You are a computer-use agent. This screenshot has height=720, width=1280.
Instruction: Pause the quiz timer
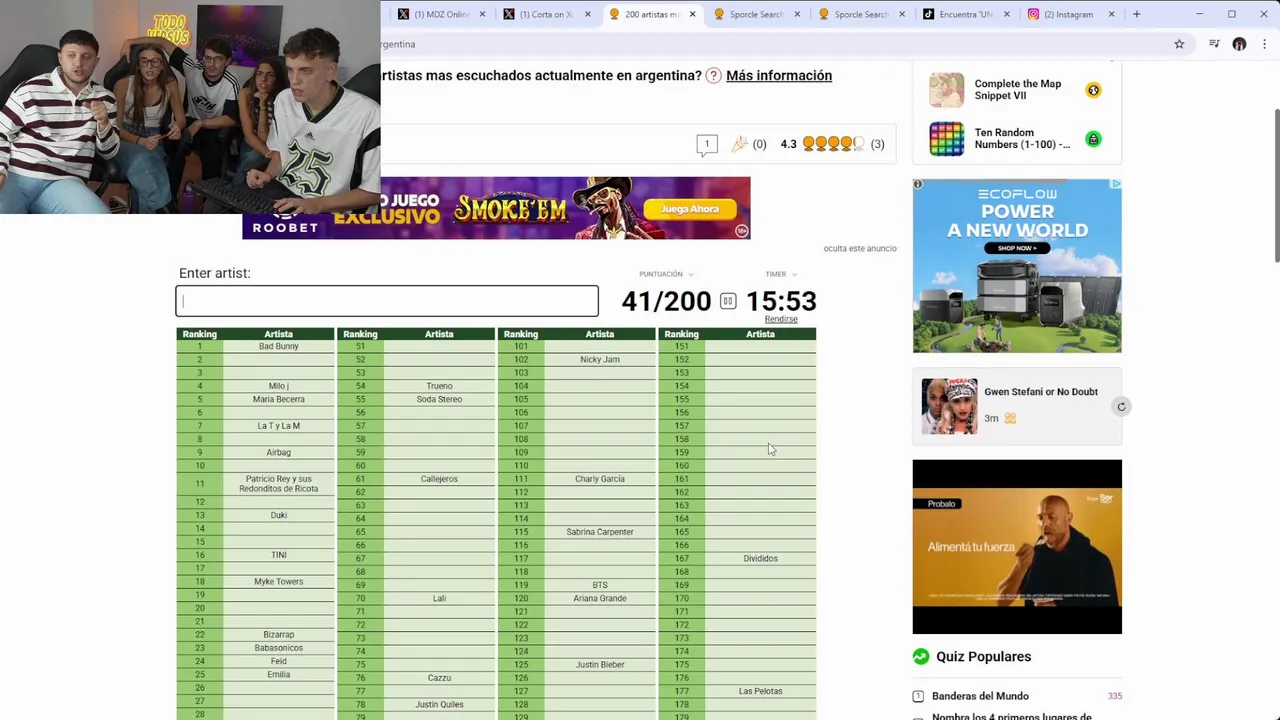pyautogui.click(x=728, y=301)
